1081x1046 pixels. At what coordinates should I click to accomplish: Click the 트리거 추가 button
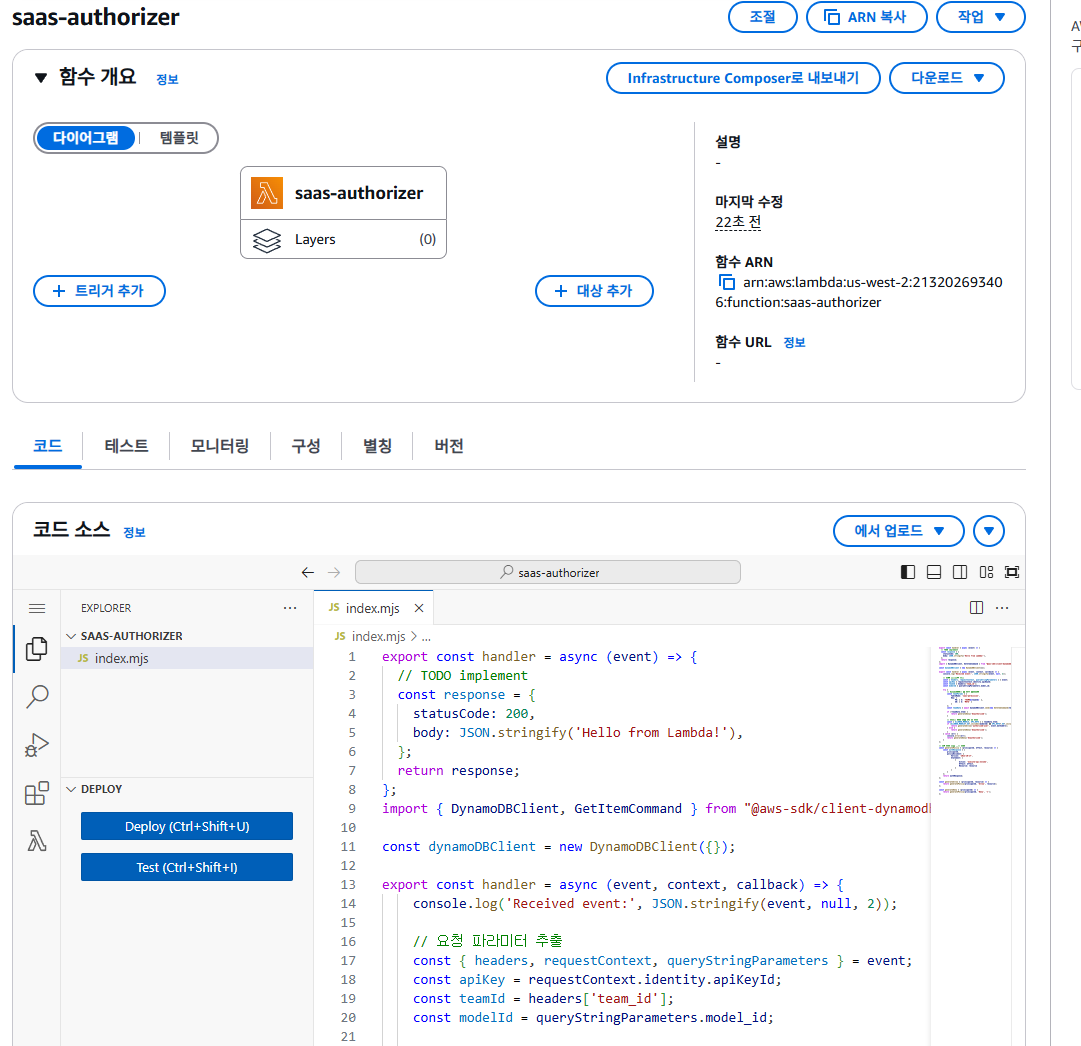pyautogui.click(x=99, y=291)
